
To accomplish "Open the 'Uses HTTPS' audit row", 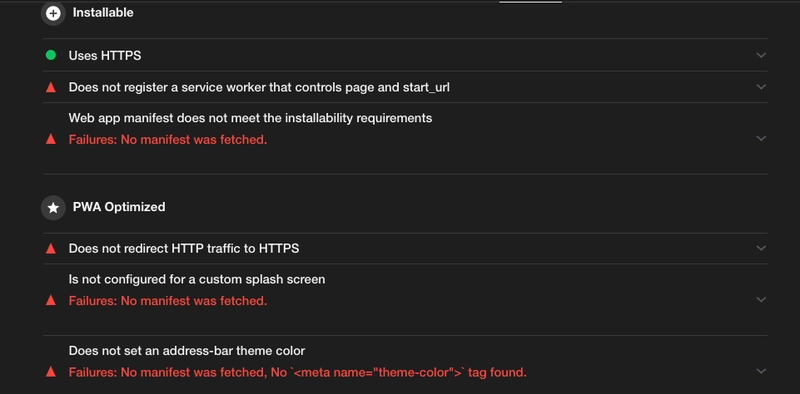I will 405,55.
